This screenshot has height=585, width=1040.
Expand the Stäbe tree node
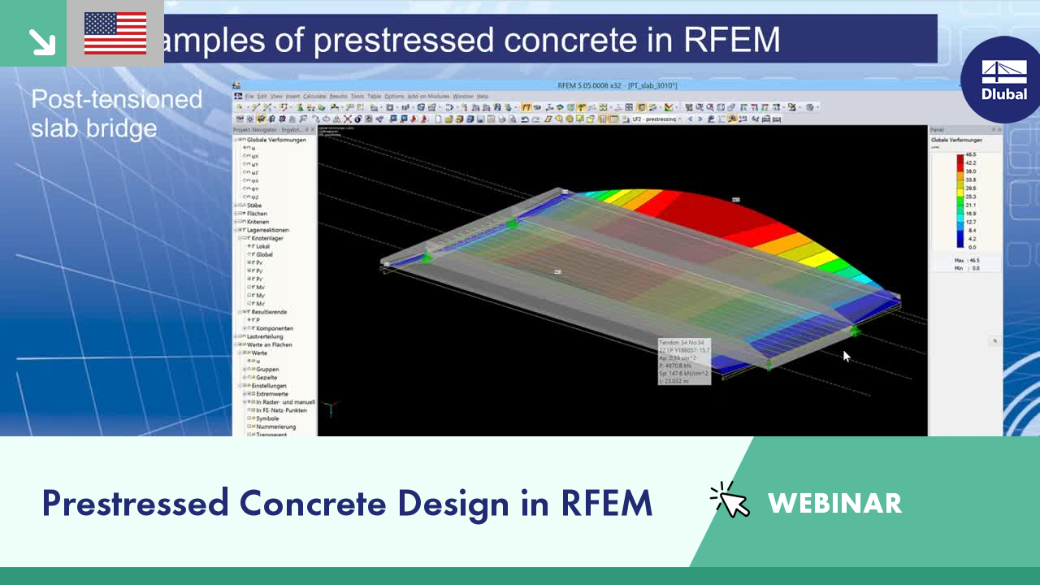click(x=236, y=206)
